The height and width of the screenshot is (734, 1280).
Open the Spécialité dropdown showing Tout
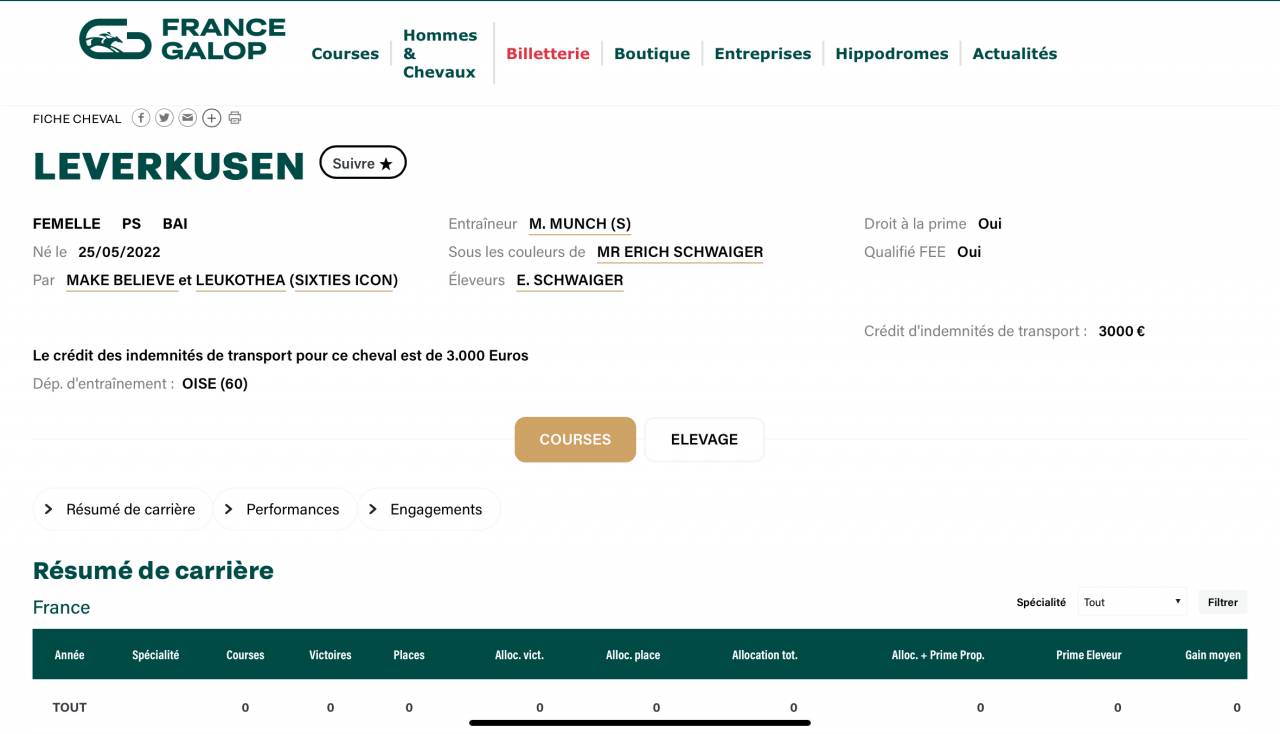pyautogui.click(x=1132, y=602)
